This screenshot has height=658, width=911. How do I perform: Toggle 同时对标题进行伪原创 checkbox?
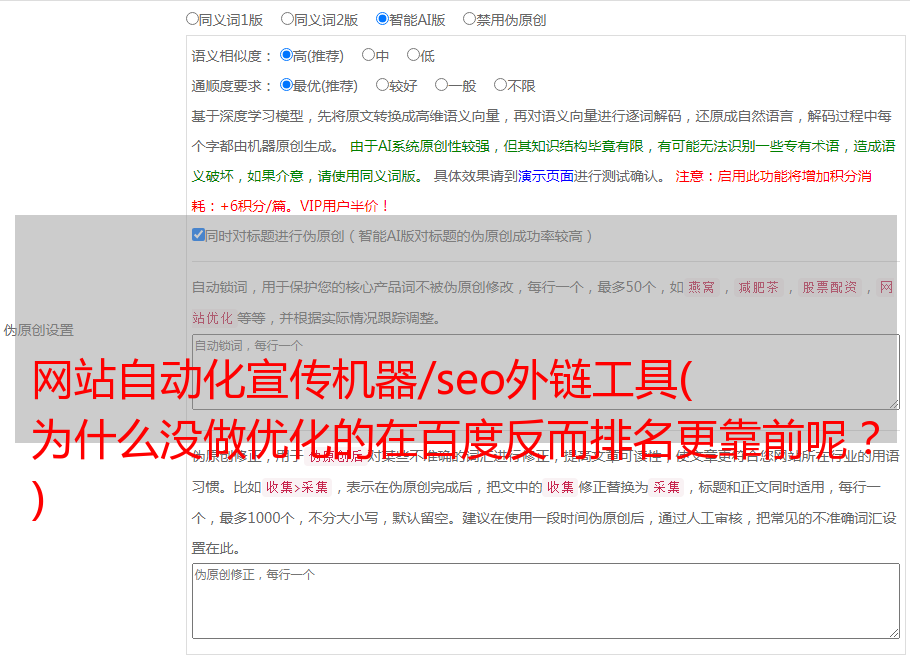point(198,235)
